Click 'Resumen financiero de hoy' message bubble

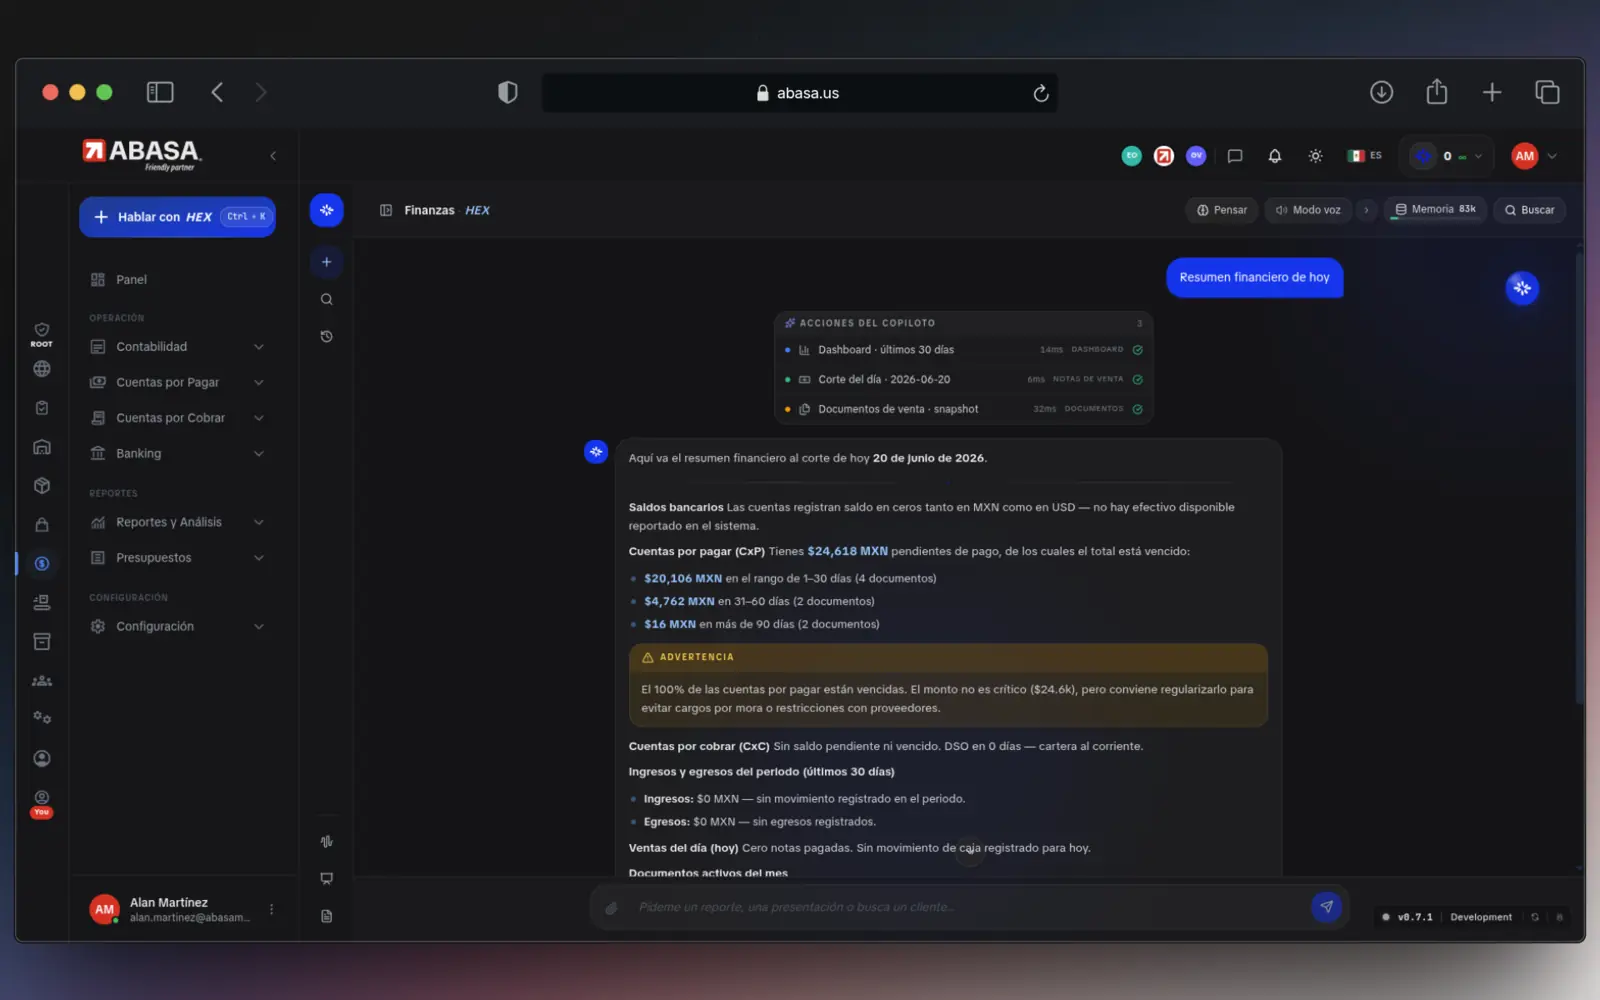[1254, 278]
